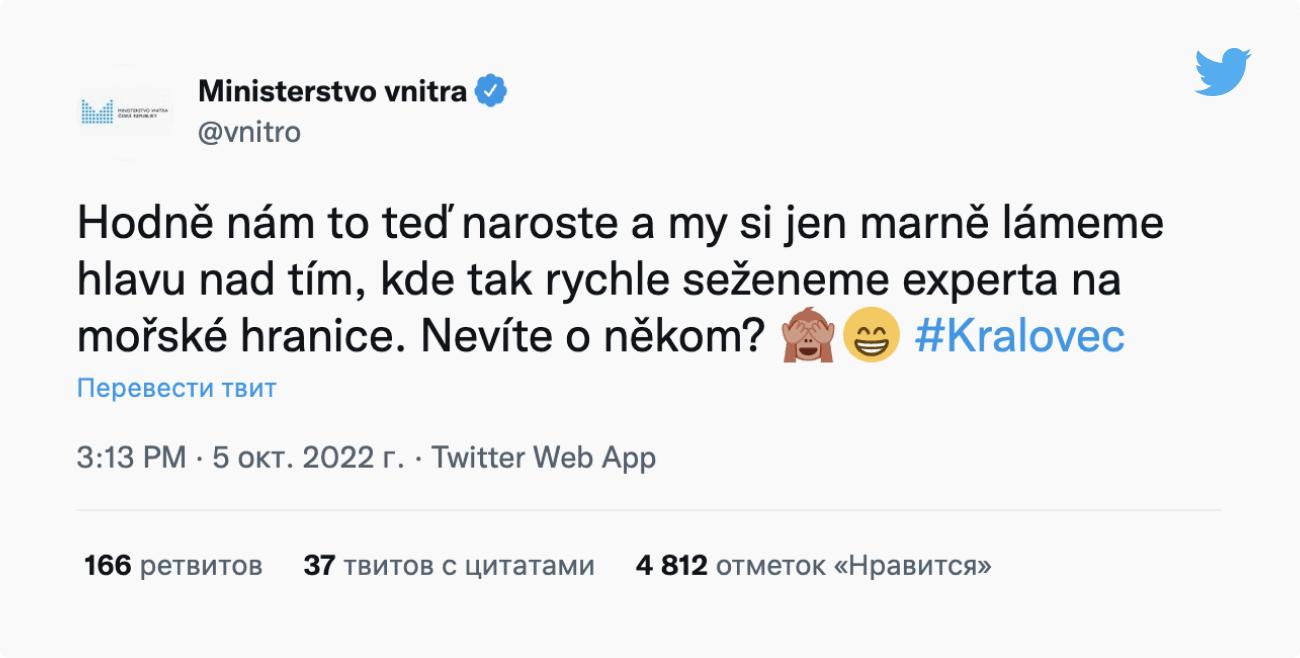Click the question "Nevíte o někom?"
The image size is (1300, 658).
(590, 337)
